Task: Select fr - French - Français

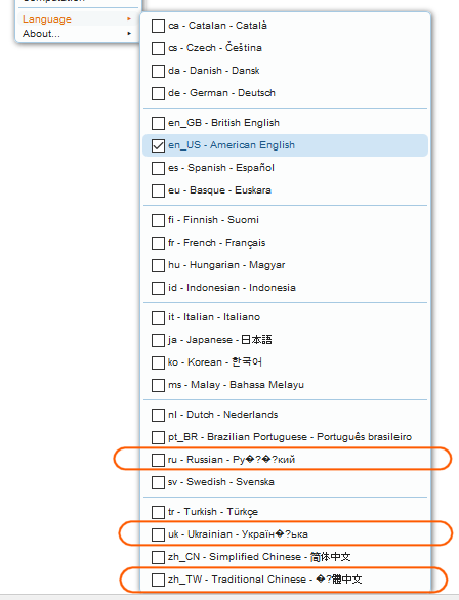Action: pos(285,243)
